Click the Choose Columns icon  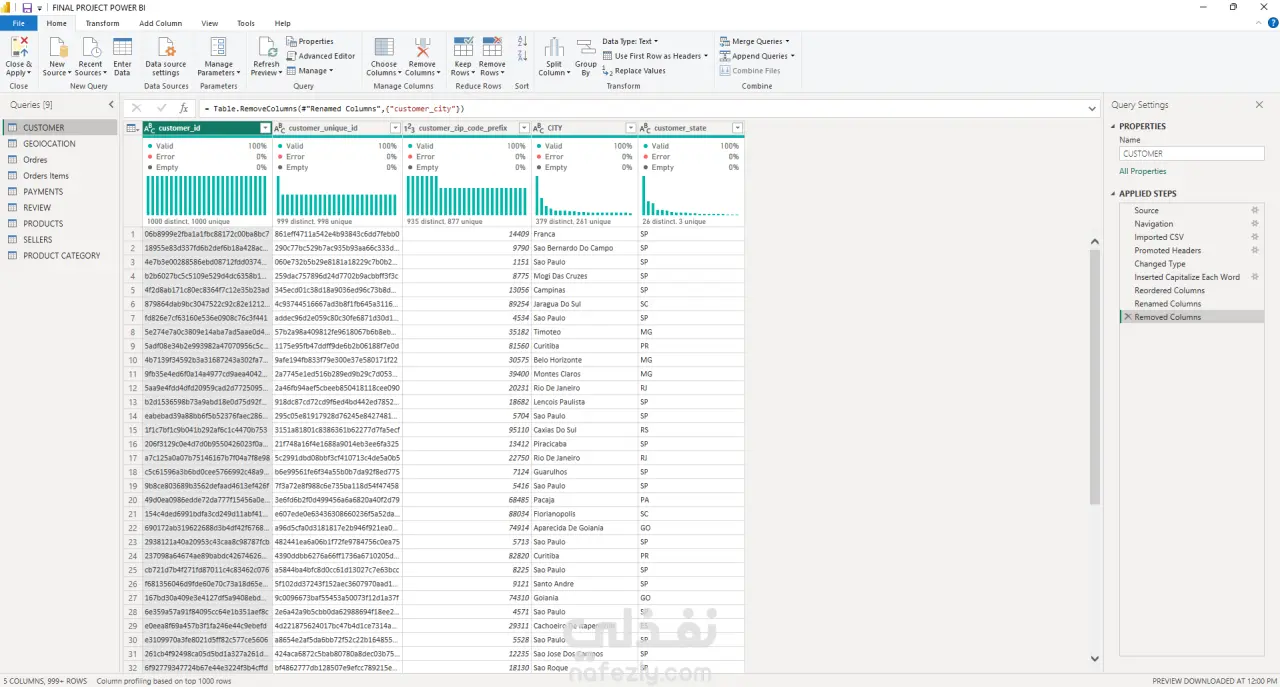[x=384, y=48]
